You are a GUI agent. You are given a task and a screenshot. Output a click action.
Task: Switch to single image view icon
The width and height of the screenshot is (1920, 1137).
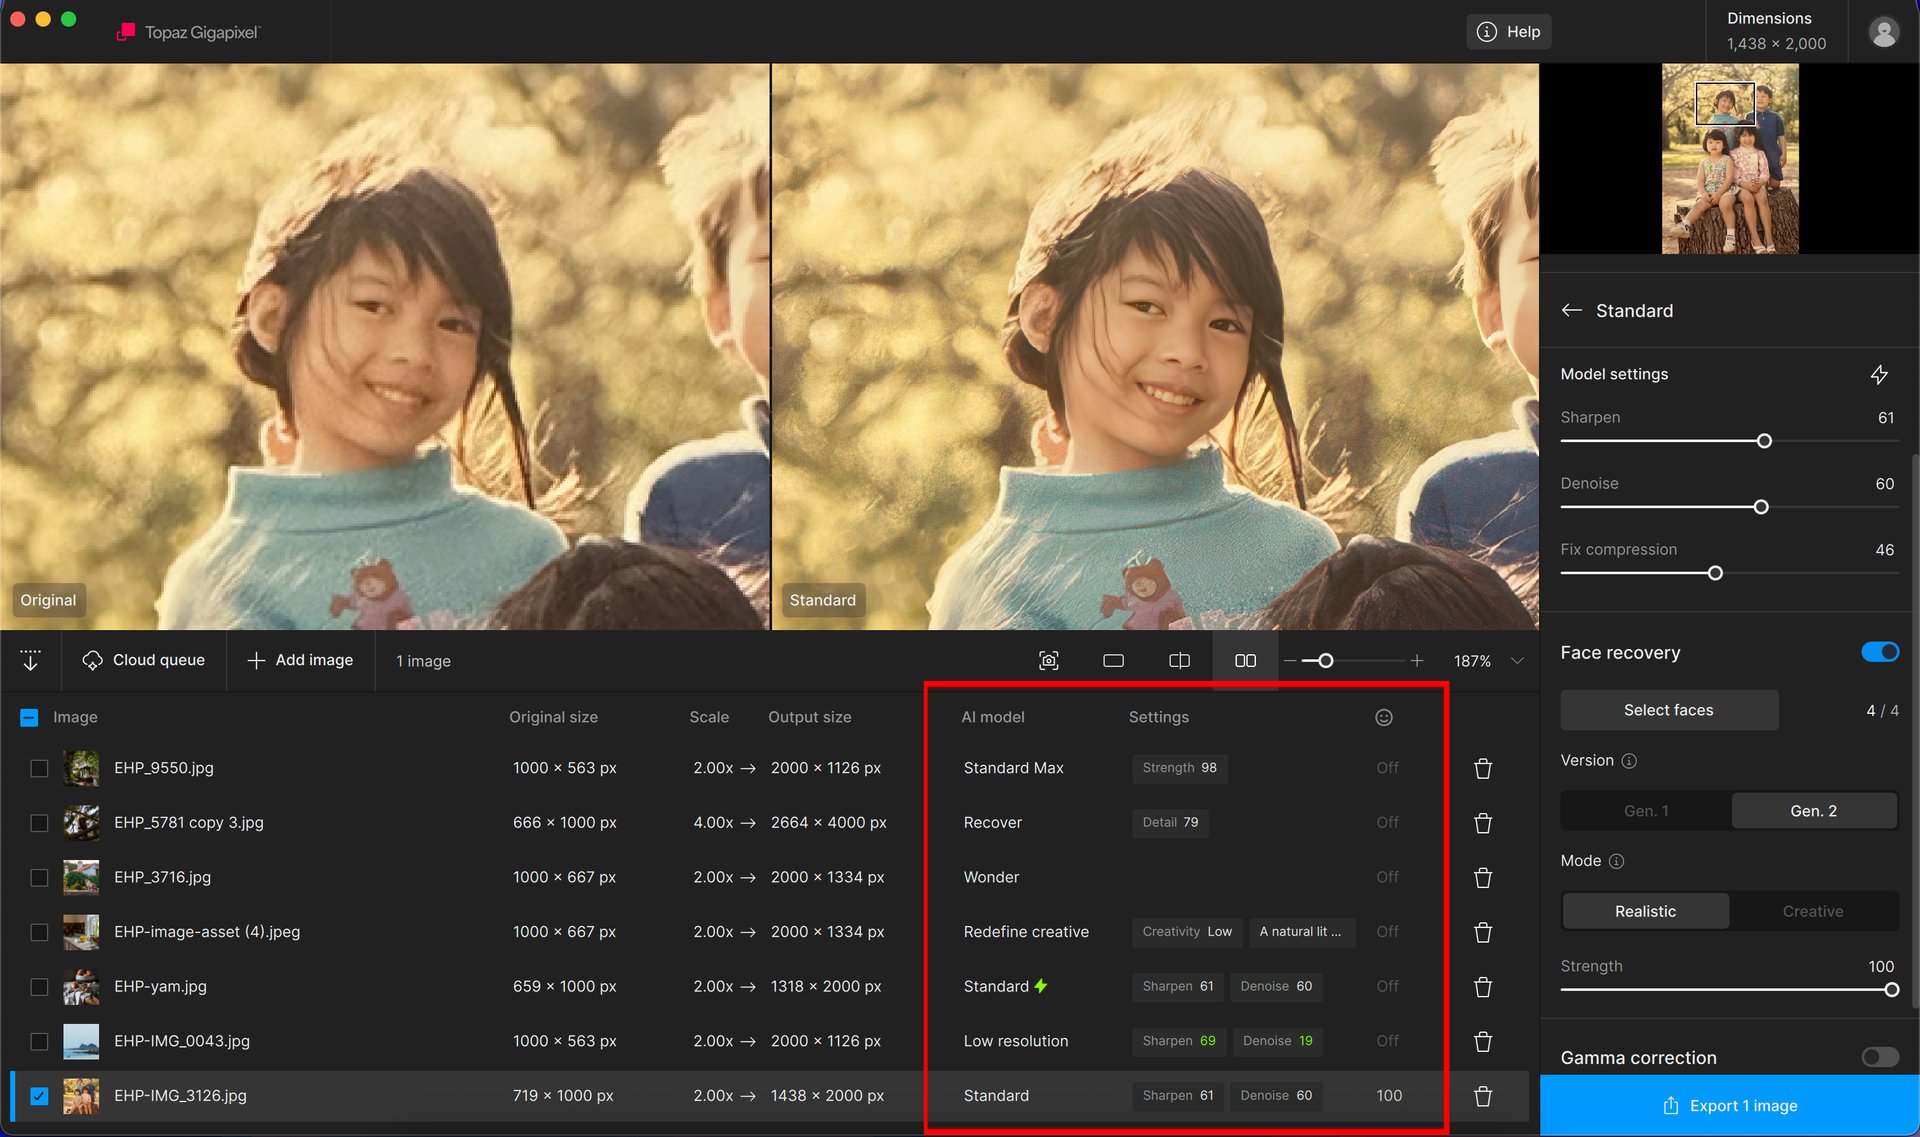pos(1113,661)
